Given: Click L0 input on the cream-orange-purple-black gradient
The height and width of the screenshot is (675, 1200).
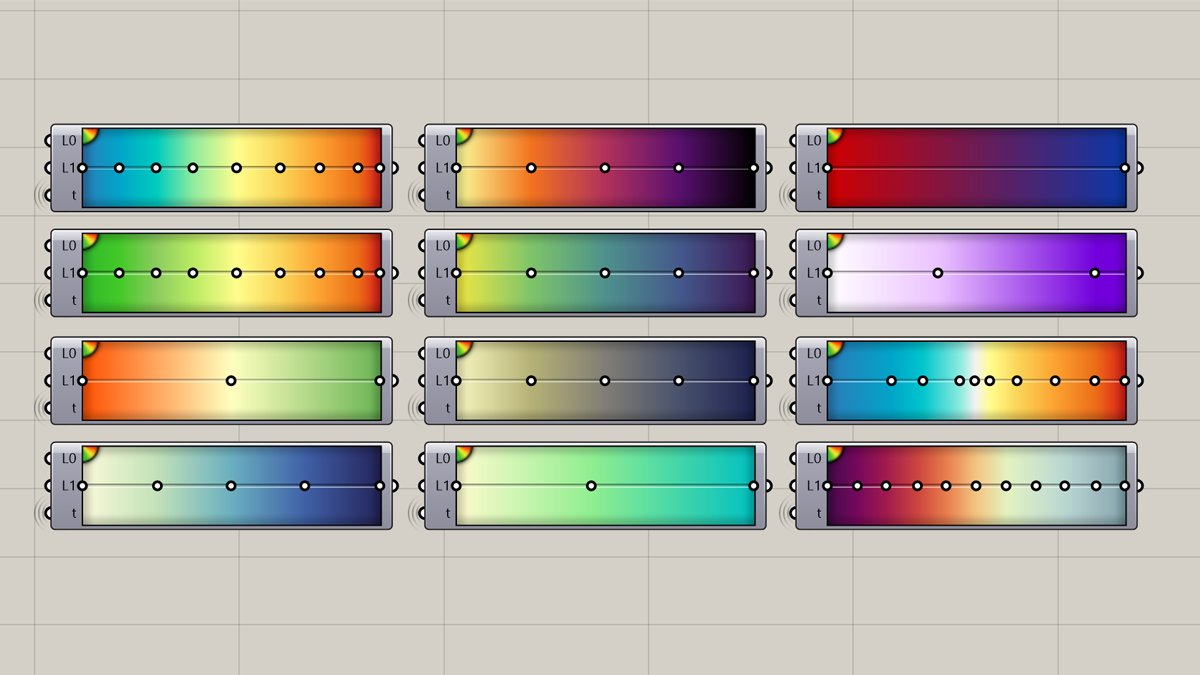Looking at the screenshot, I should pyautogui.click(x=443, y=141).
